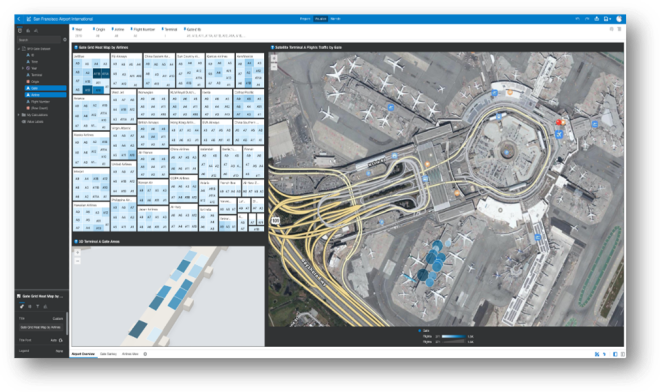Open the user profile avatar

619,19
